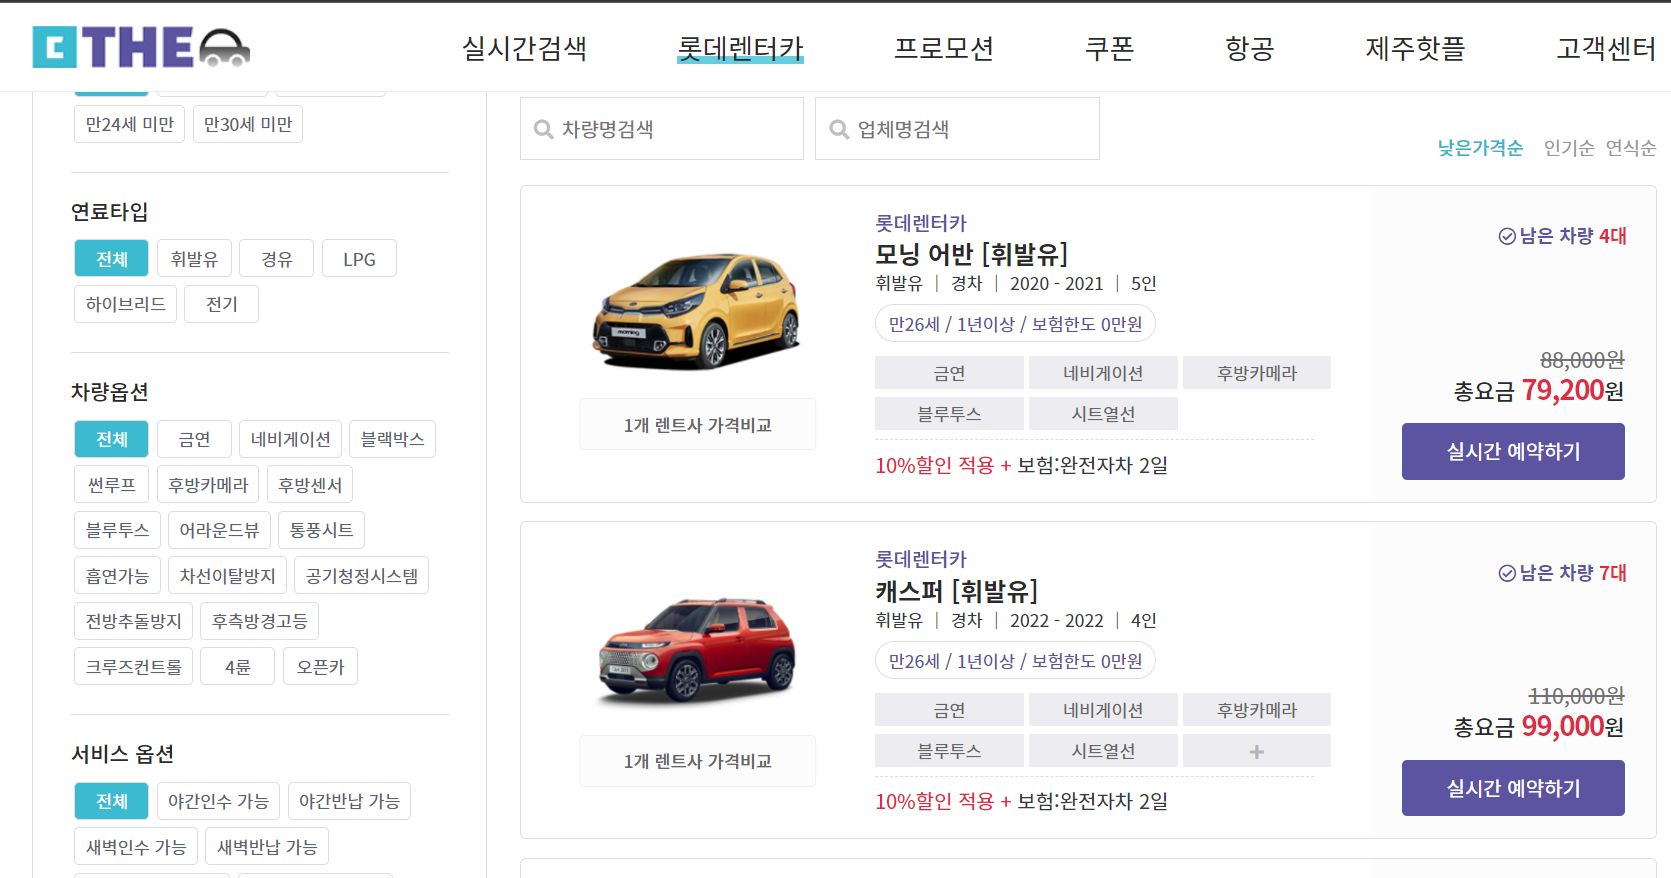Focus the 업체명검색 input
The width and height of the screenshot is (1671, 878).
point(957,128)
